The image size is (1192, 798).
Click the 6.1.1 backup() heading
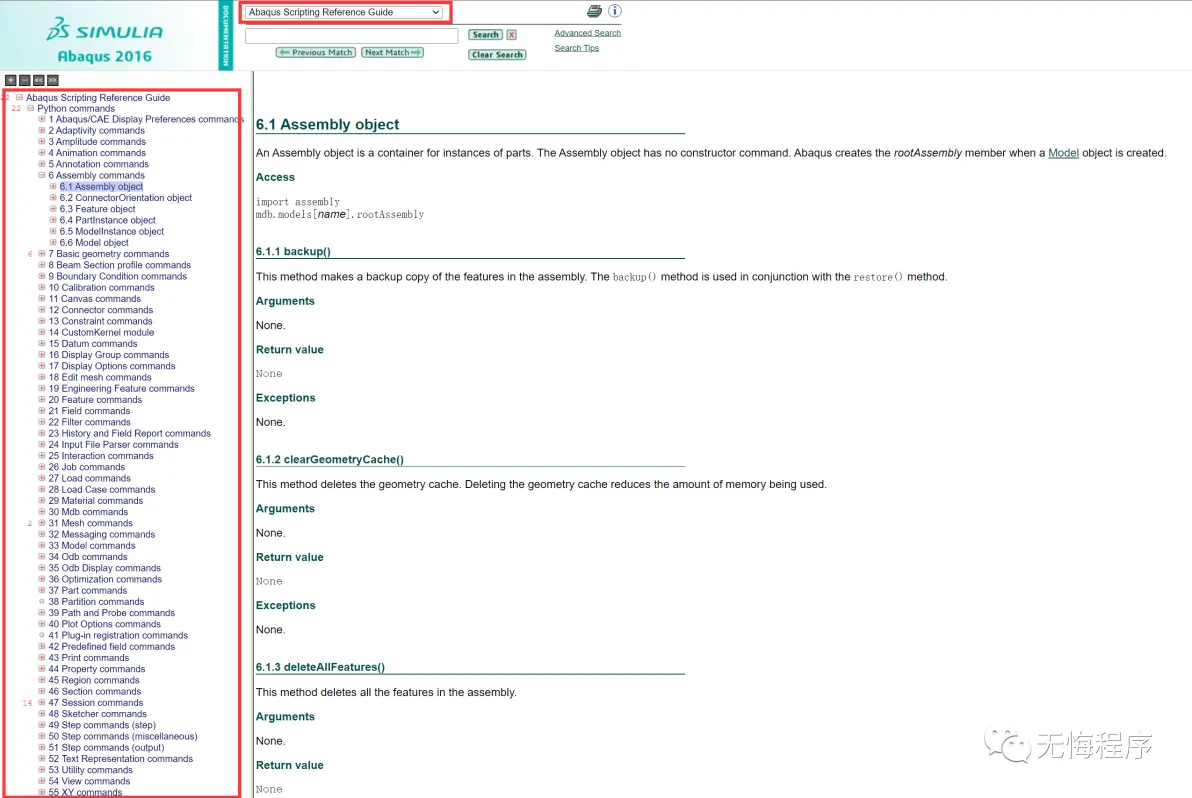pyautogui.click(x=293, y=252)
